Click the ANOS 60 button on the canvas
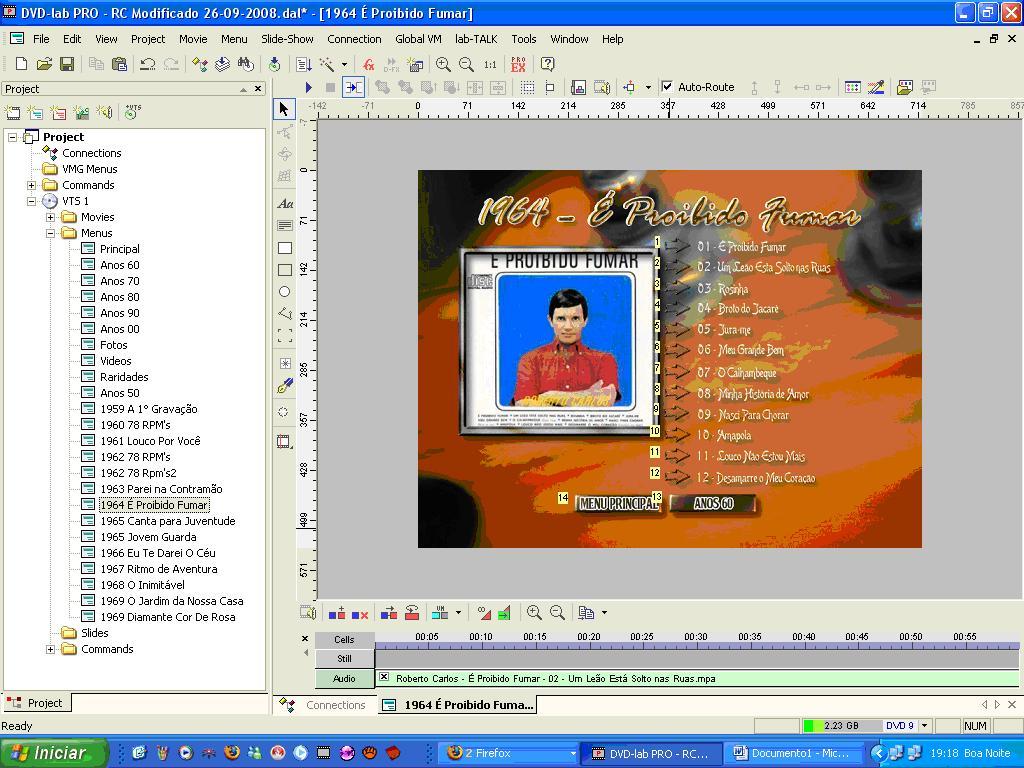Viewport: 1024px width, 768px height. [713, 504]
